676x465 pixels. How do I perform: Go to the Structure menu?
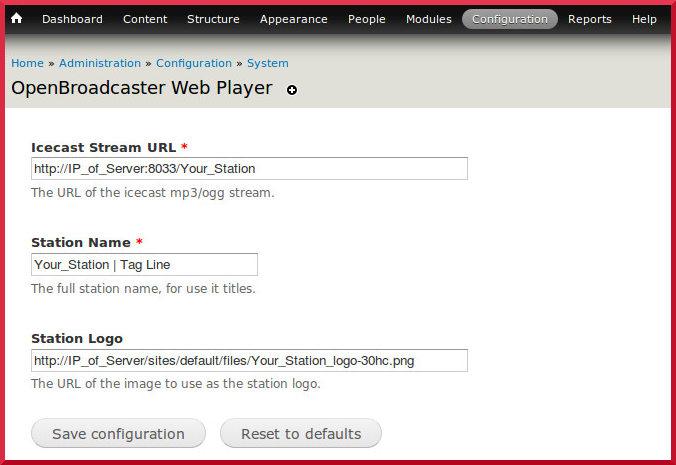(213, 19)
